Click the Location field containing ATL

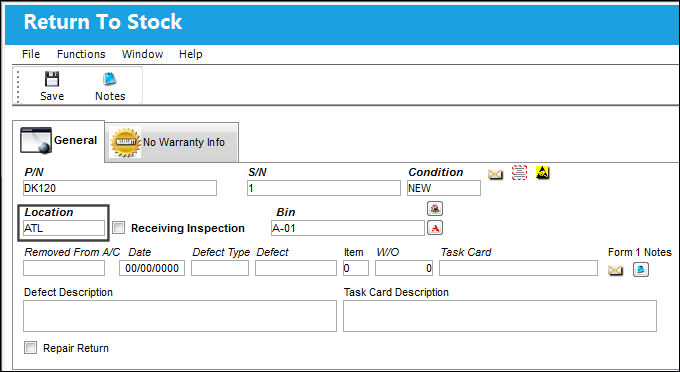[x=64, y=228]
